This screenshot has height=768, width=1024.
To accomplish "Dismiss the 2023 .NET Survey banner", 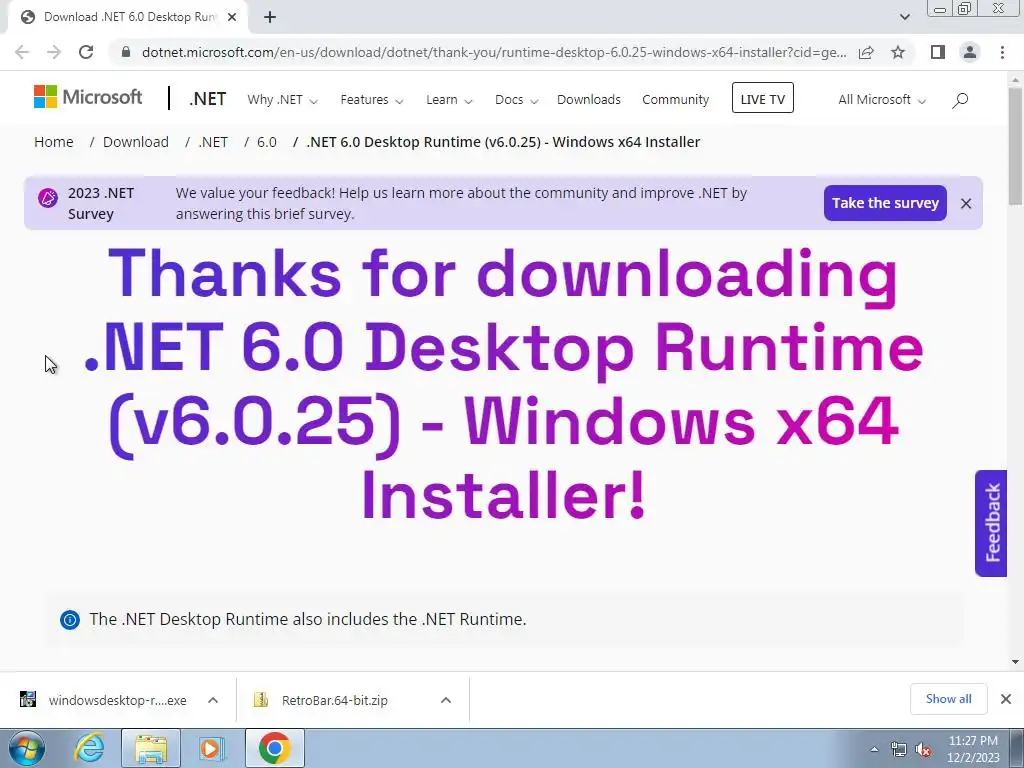I will click(967, 204).
